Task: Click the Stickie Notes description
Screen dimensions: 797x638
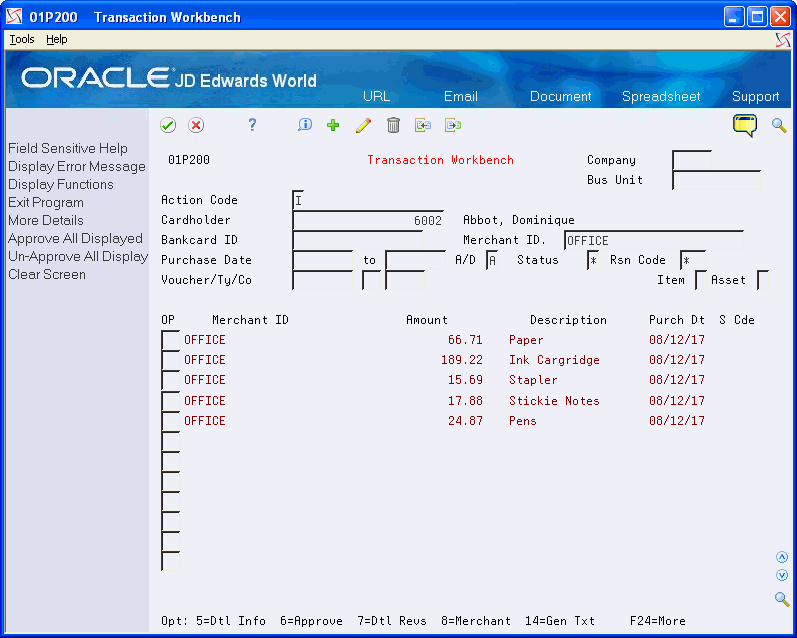Action: coord(554,401)
